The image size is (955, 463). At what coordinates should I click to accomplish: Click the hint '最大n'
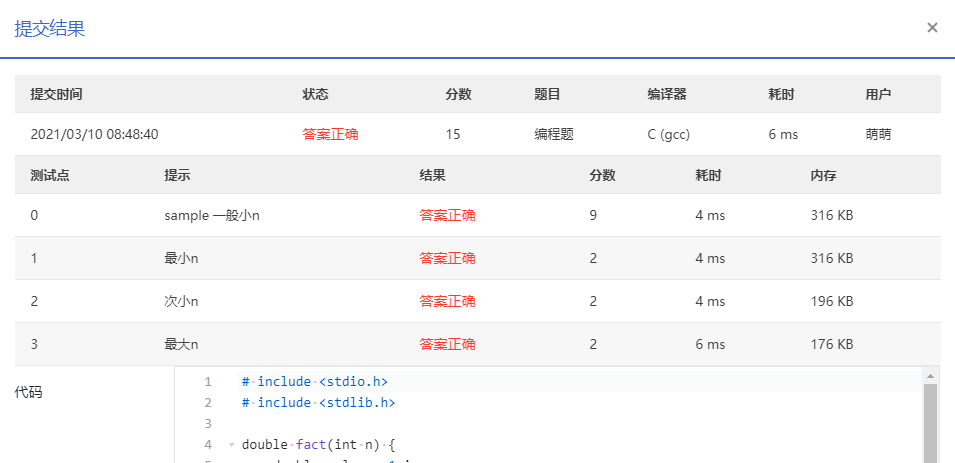click(x=181, y=345)
